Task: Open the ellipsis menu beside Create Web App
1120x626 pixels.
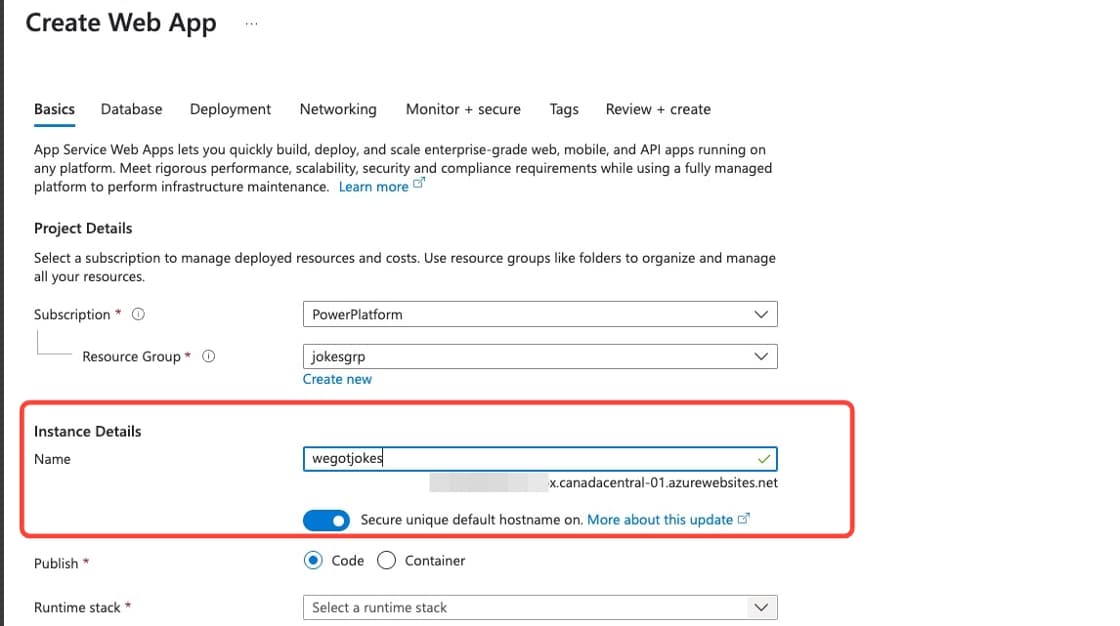Action: coord(251,24)
